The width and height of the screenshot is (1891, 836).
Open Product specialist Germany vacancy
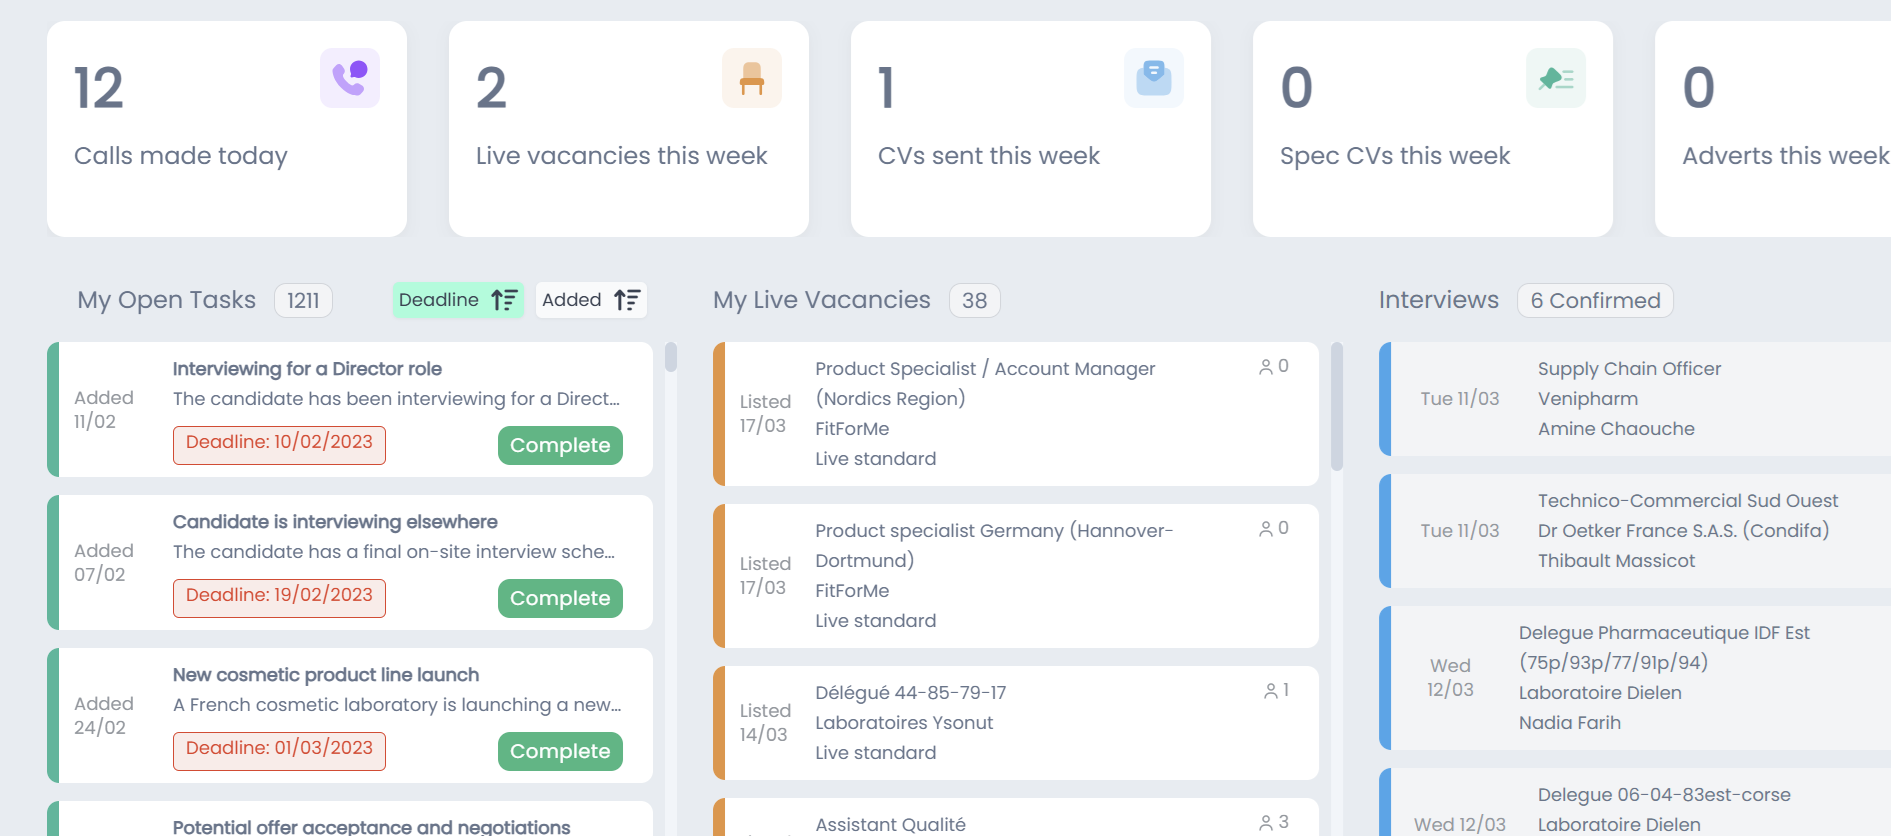993,531
